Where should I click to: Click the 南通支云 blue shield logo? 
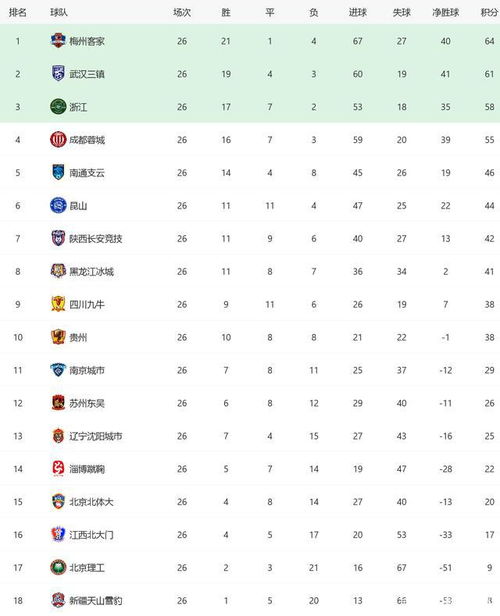click(x=58, y=172)
